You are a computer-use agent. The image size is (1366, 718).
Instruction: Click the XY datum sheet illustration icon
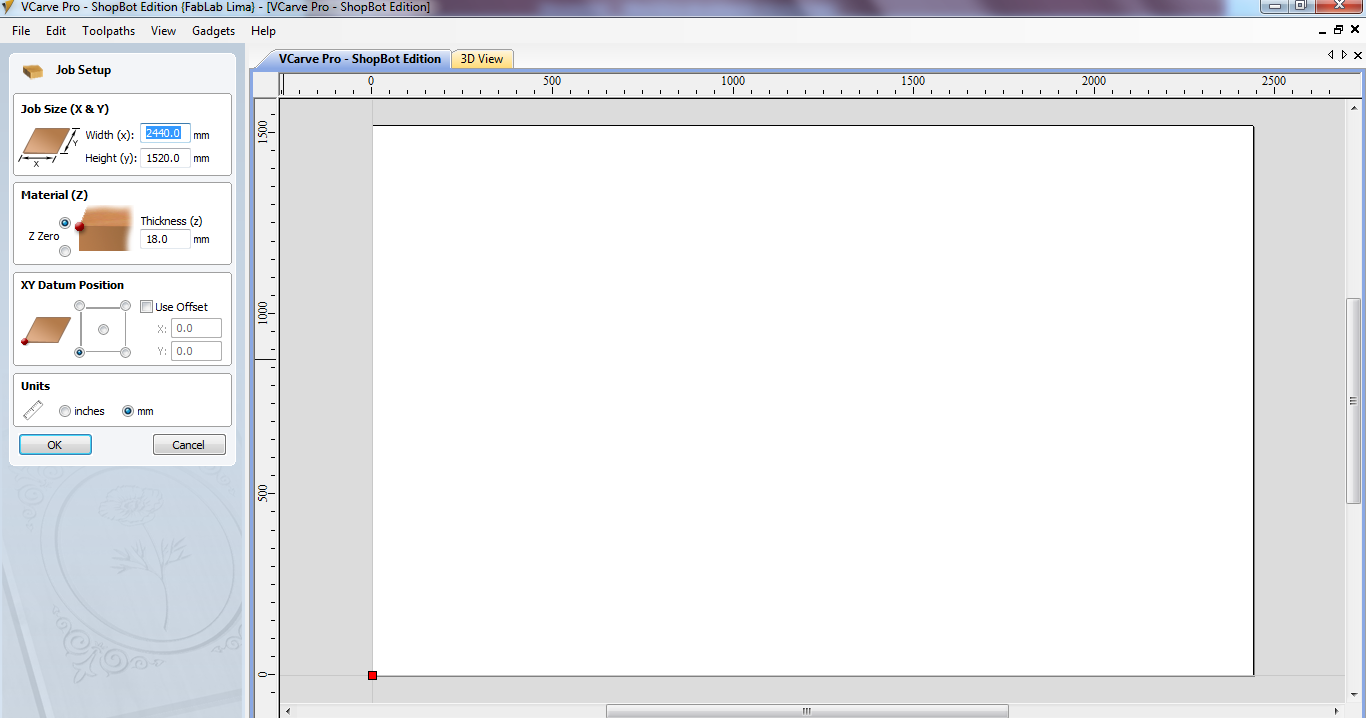(x=45, y=331)
